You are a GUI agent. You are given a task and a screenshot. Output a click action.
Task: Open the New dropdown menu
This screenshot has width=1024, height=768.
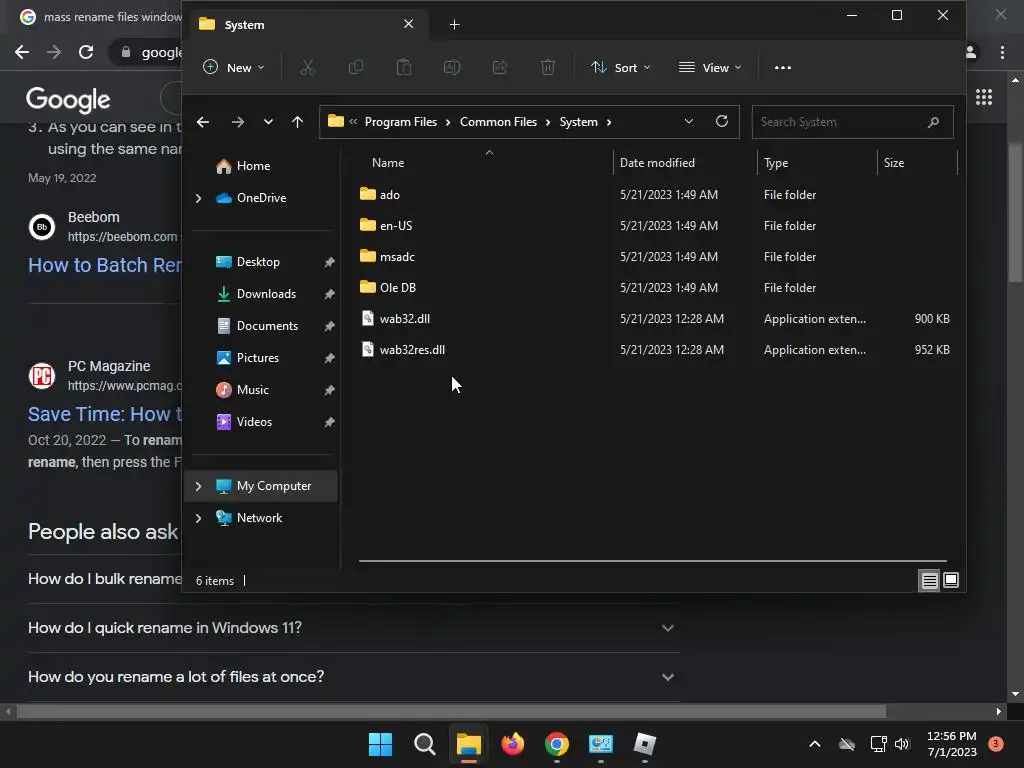coord(234,67)
